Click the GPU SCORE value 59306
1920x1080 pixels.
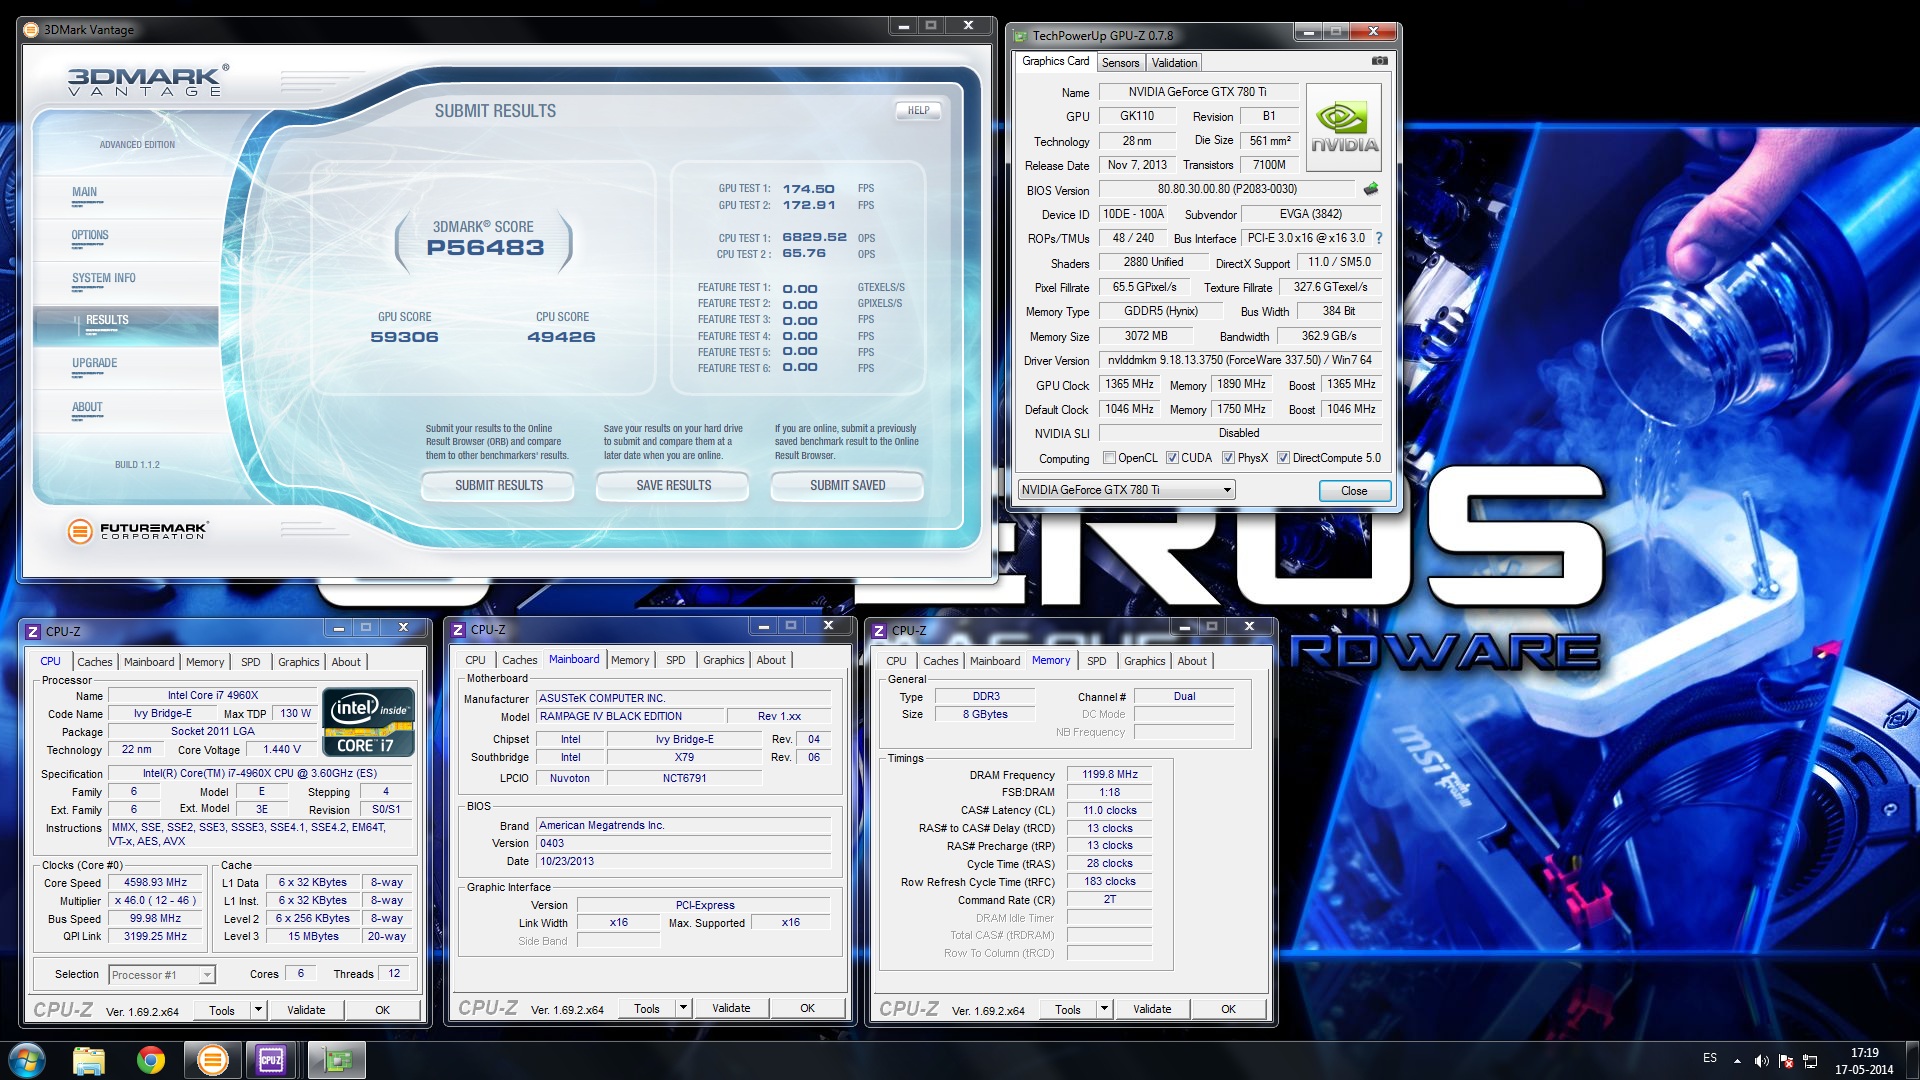(404, 337)
